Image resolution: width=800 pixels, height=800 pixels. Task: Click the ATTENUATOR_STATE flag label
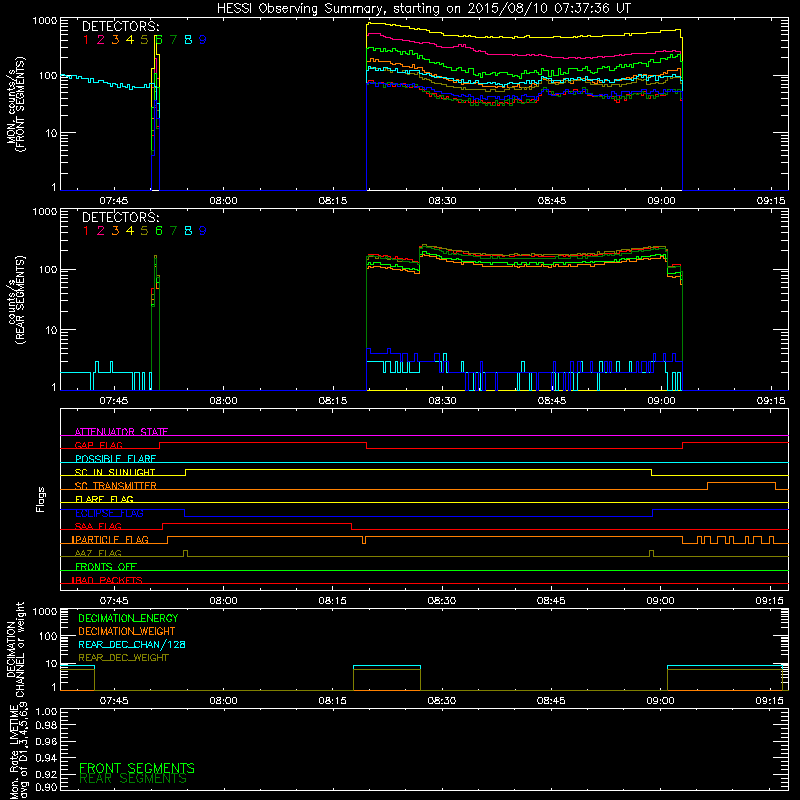(x=121, y=432)
